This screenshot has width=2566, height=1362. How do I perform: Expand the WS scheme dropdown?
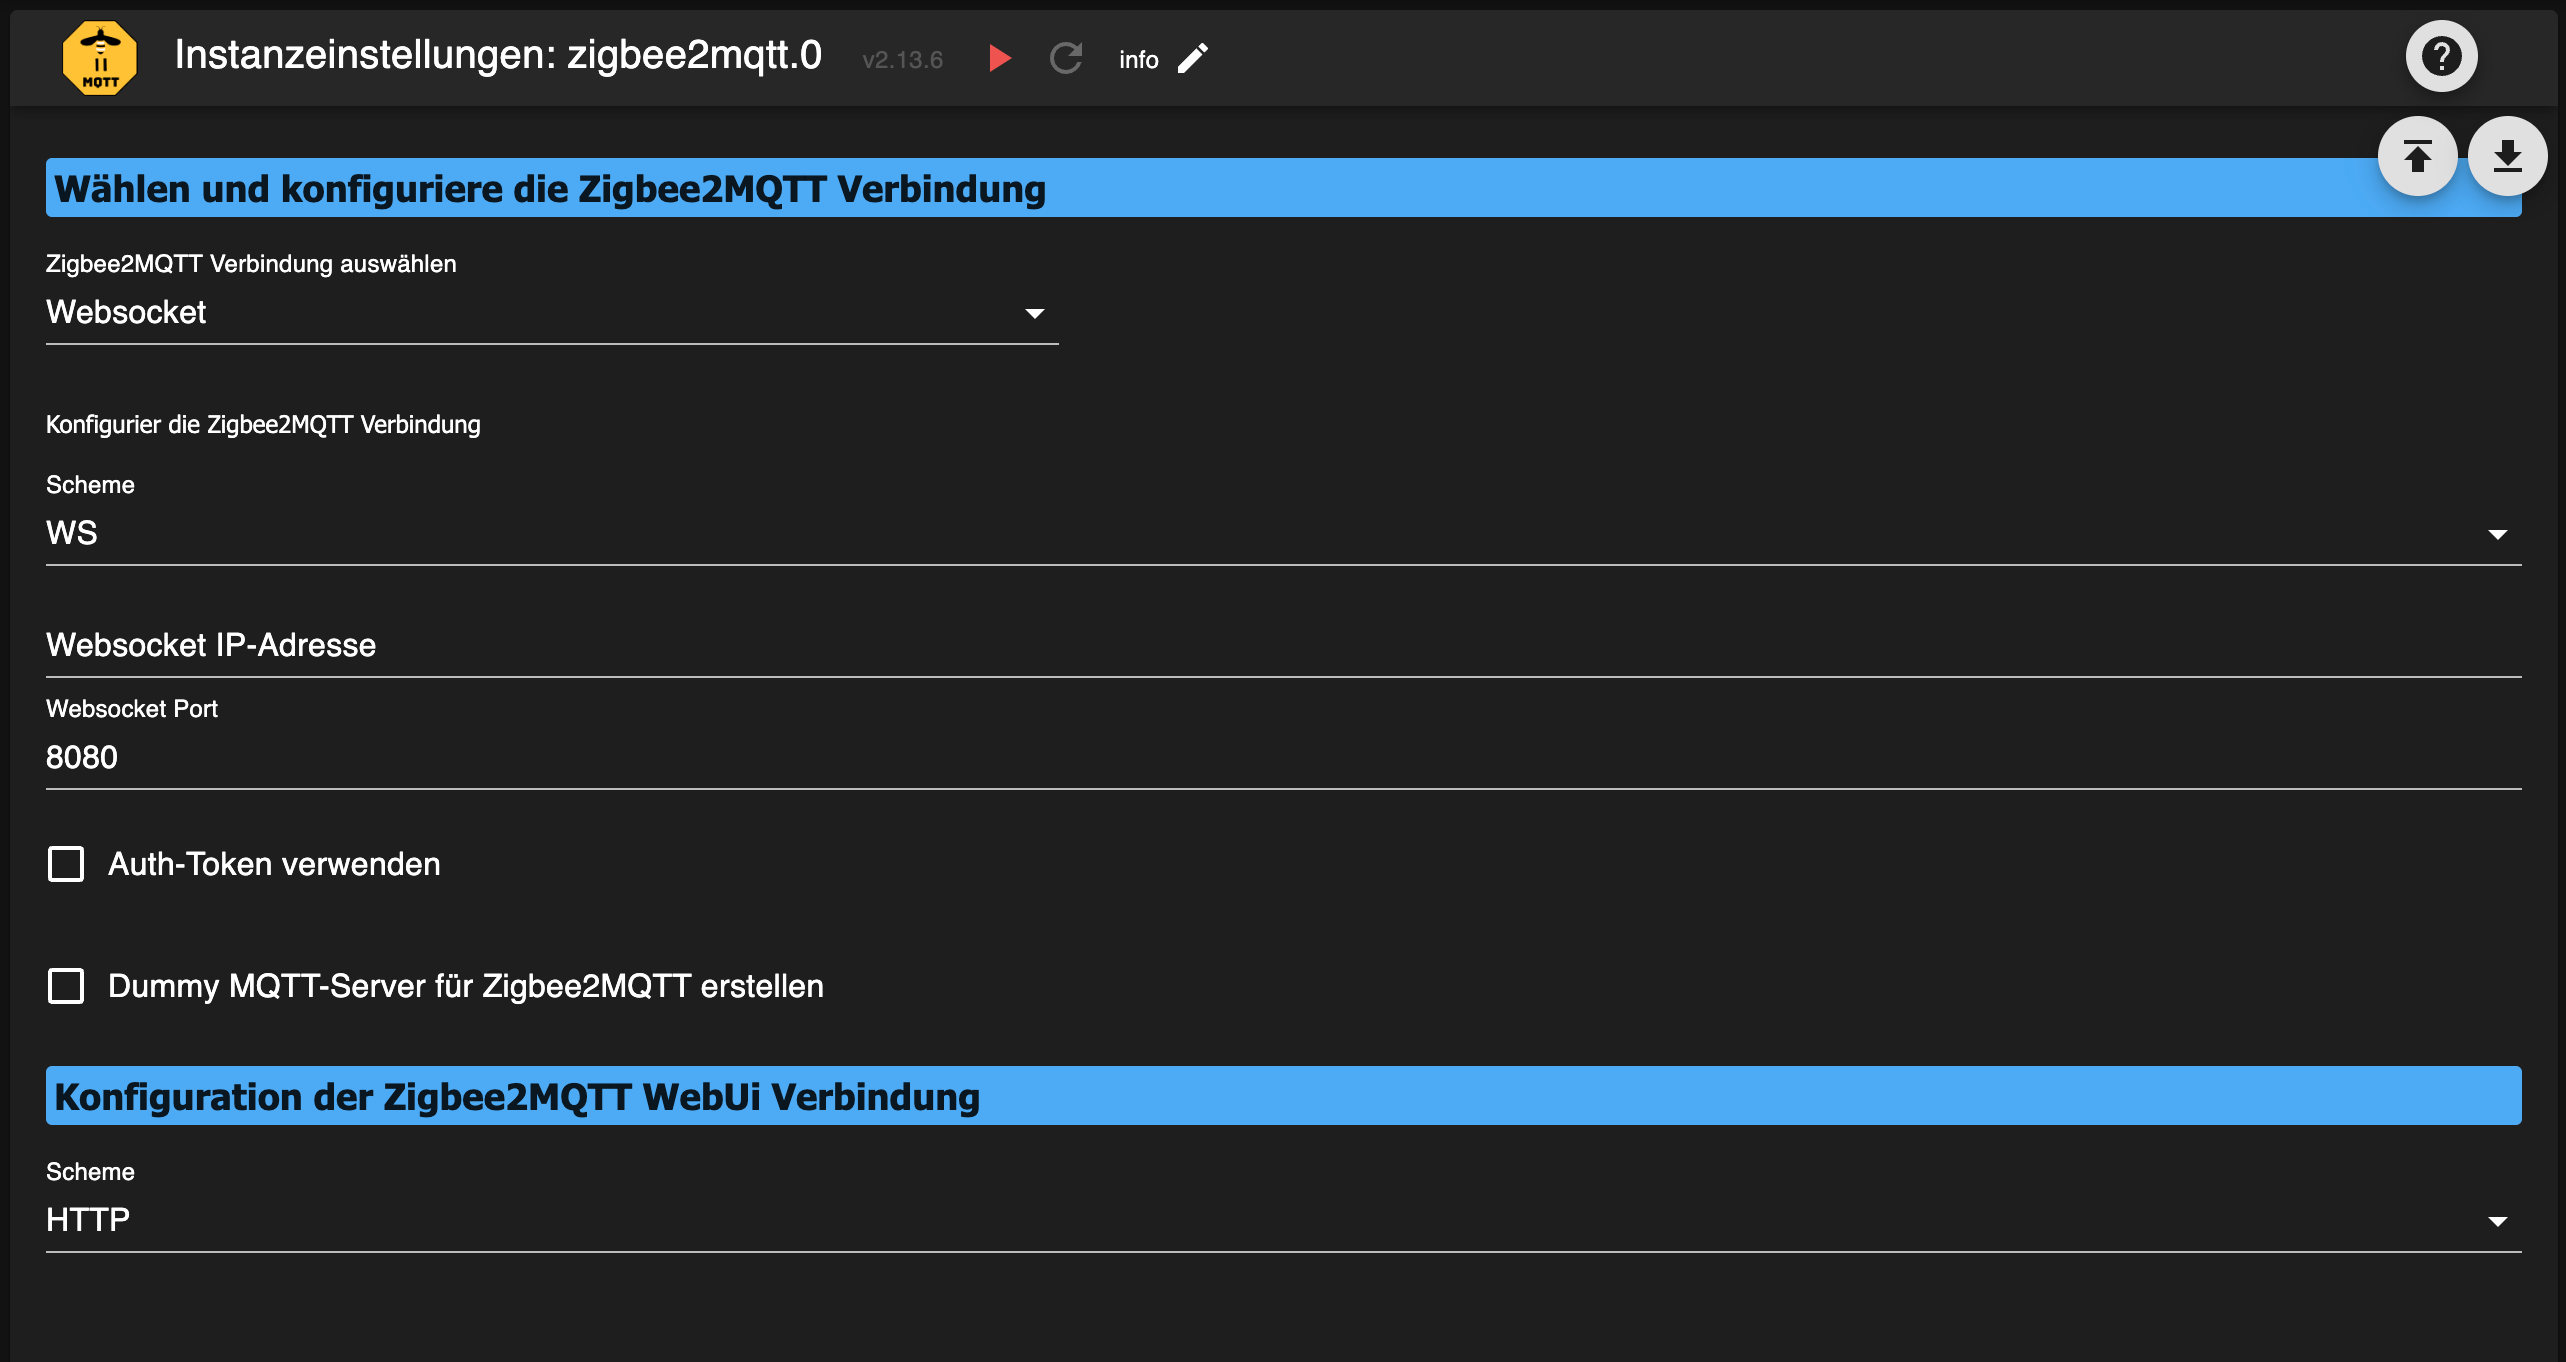click(1284, 533)
